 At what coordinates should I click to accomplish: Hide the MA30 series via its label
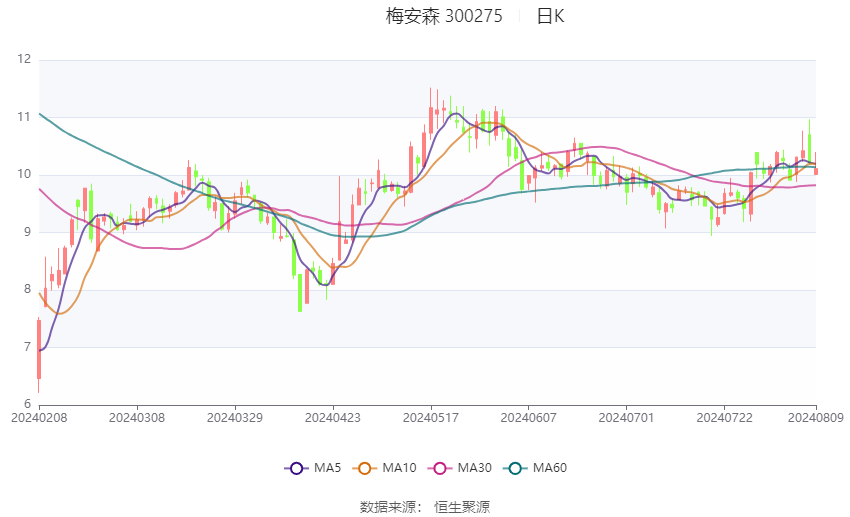tap(474, 468)
